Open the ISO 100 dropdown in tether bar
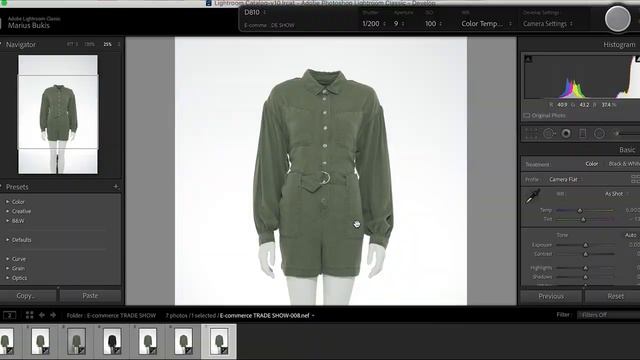The image size is (640, 360). coord(433,24)
